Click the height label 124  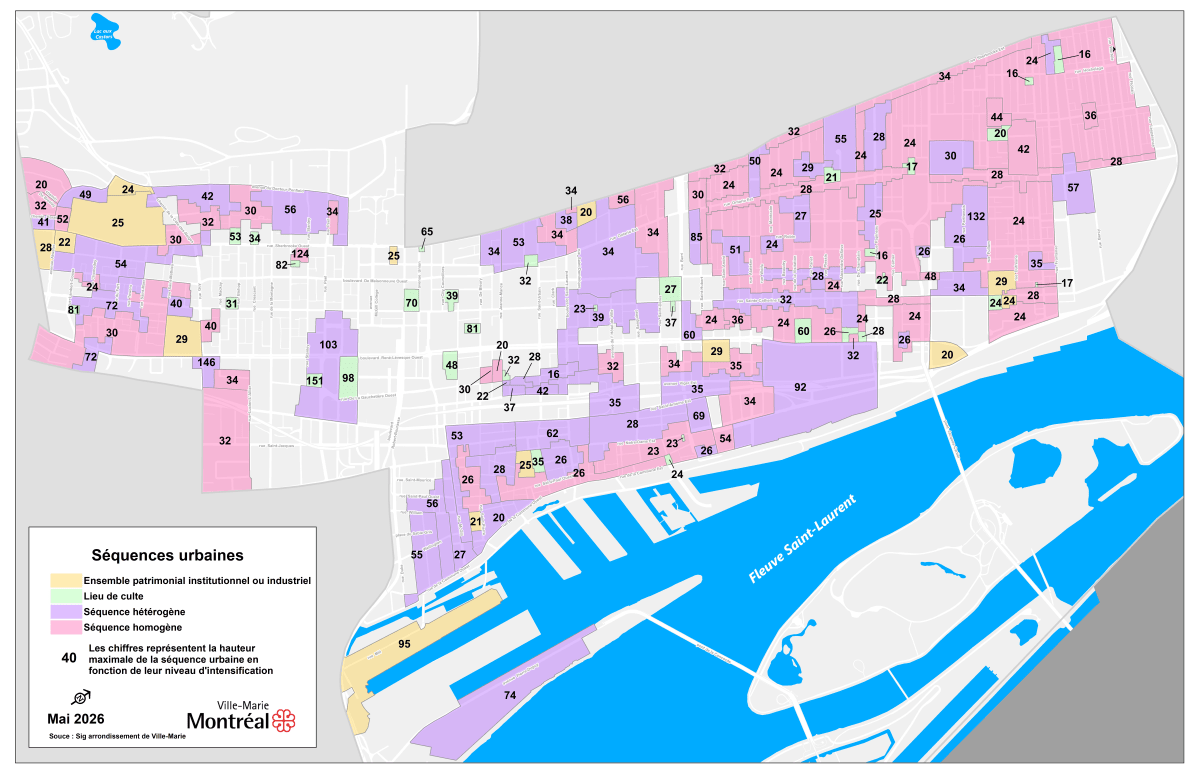click(300, 254)
